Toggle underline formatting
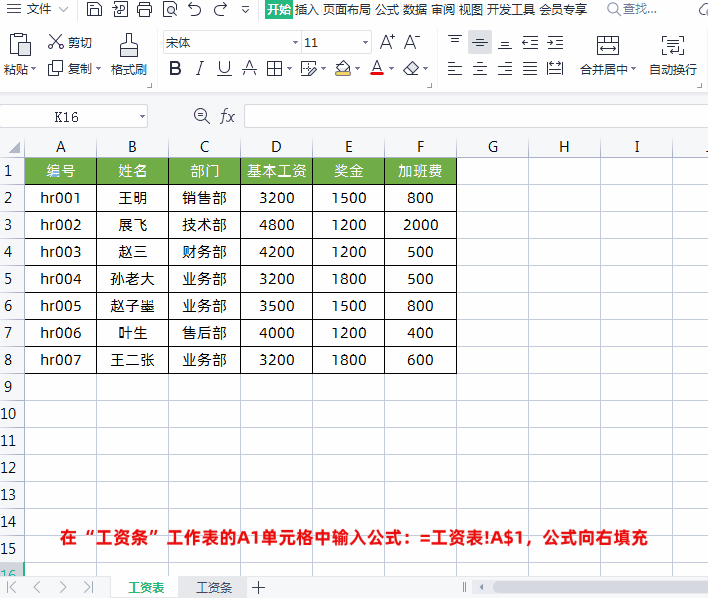708x598 pixels. (224, 69)
